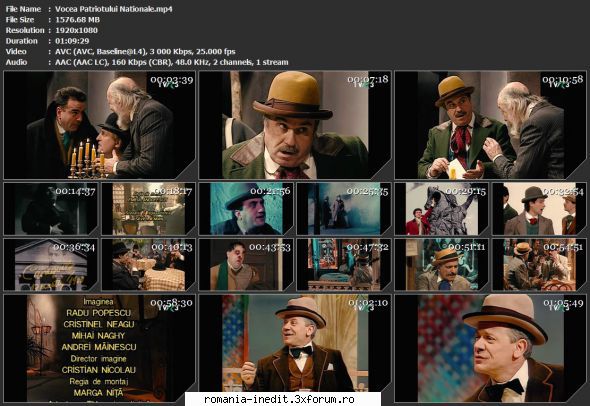Click the 'Video' label
Image resolution: width=590 pixels, height=406 pixels.
pos(16,52)
